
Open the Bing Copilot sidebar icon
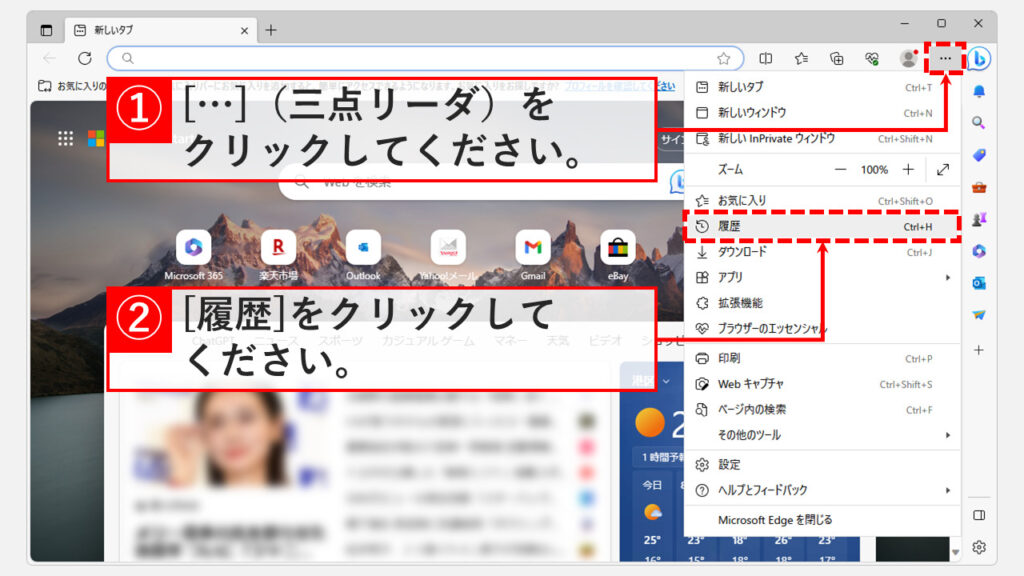(979, 59)
